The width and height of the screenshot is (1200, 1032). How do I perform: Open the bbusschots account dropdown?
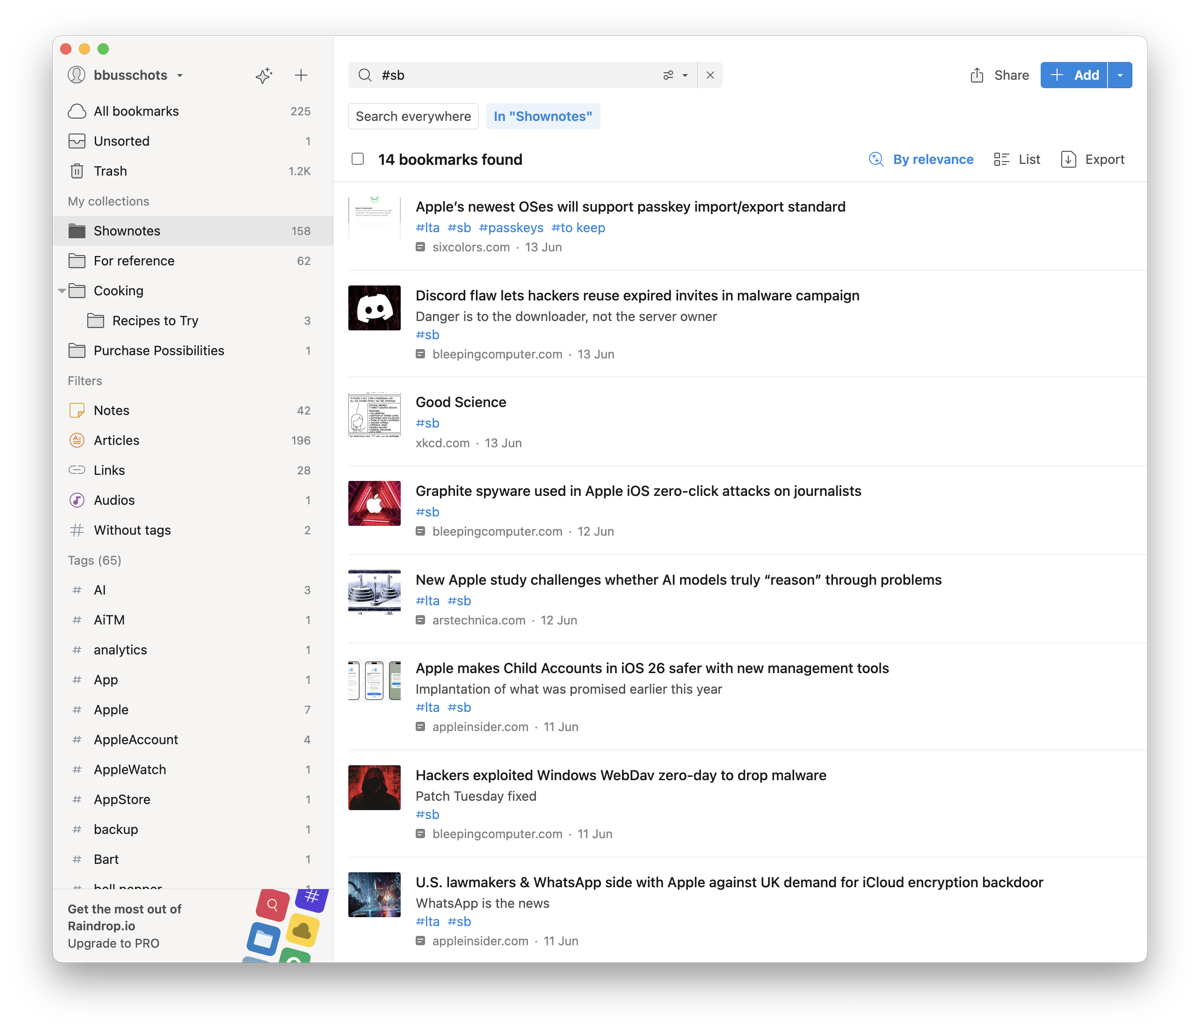[125, 76]
